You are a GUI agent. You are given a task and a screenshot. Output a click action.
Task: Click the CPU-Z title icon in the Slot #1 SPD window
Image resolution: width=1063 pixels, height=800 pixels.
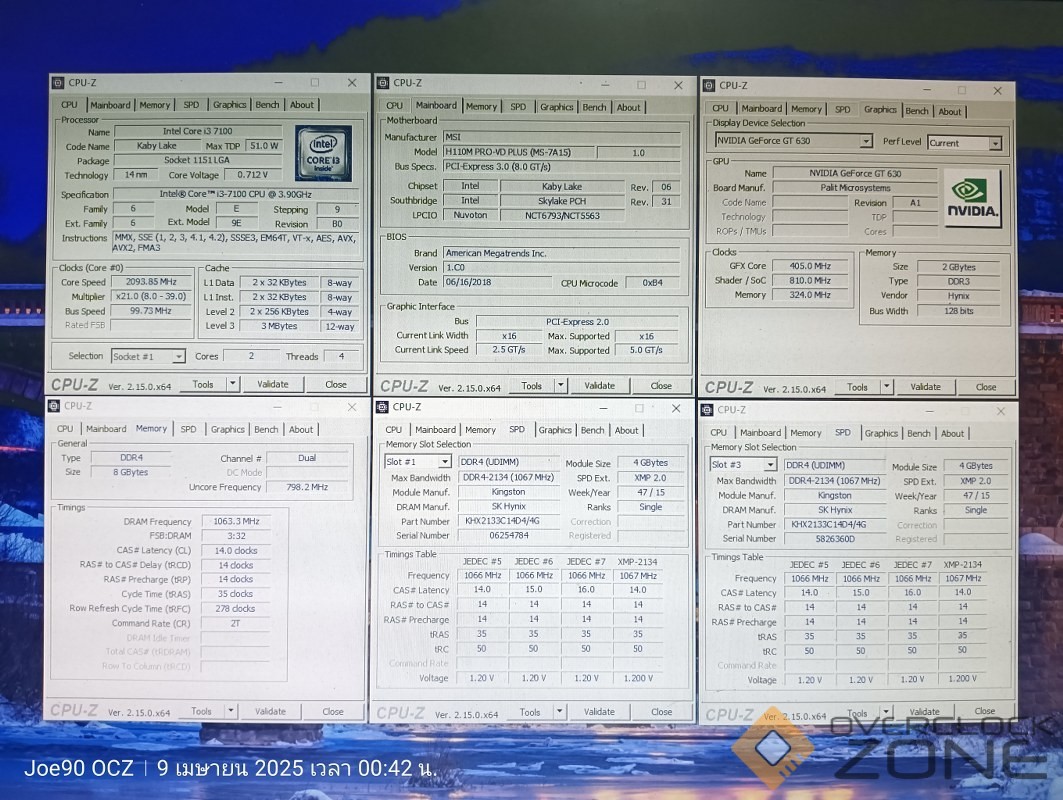point(383,407)
